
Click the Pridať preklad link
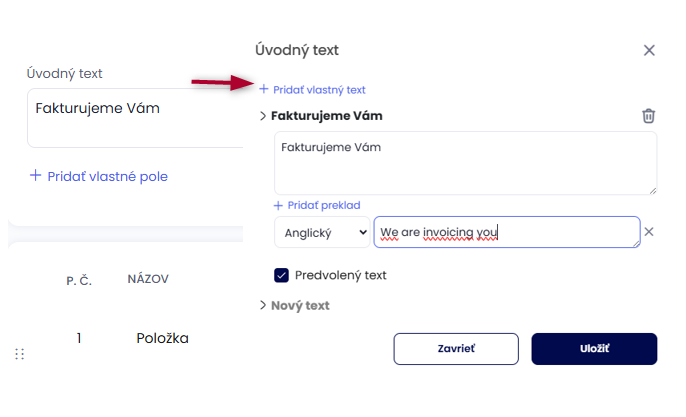click(323, 205)
